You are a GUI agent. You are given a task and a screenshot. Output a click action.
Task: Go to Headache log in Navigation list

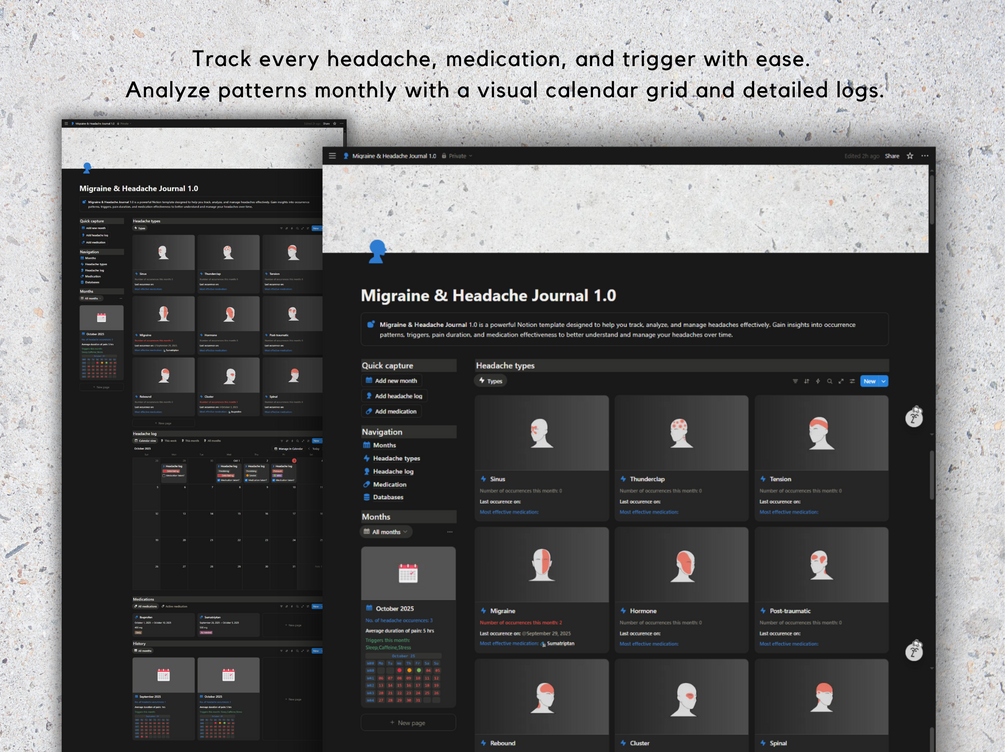tap(388, 471)
